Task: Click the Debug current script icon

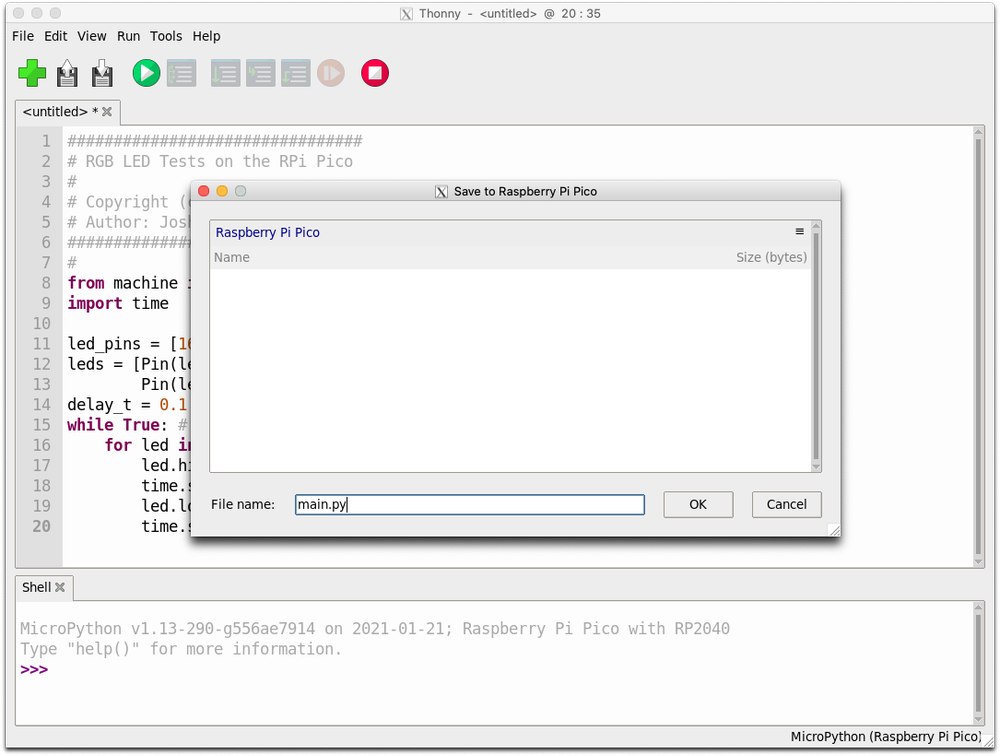Action: (182, 73)
